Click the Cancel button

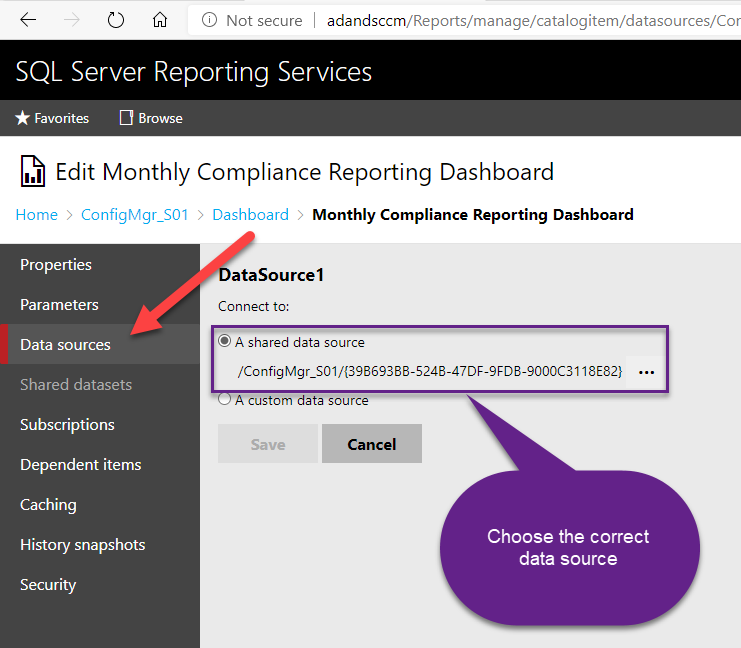(x=372, y=443)
